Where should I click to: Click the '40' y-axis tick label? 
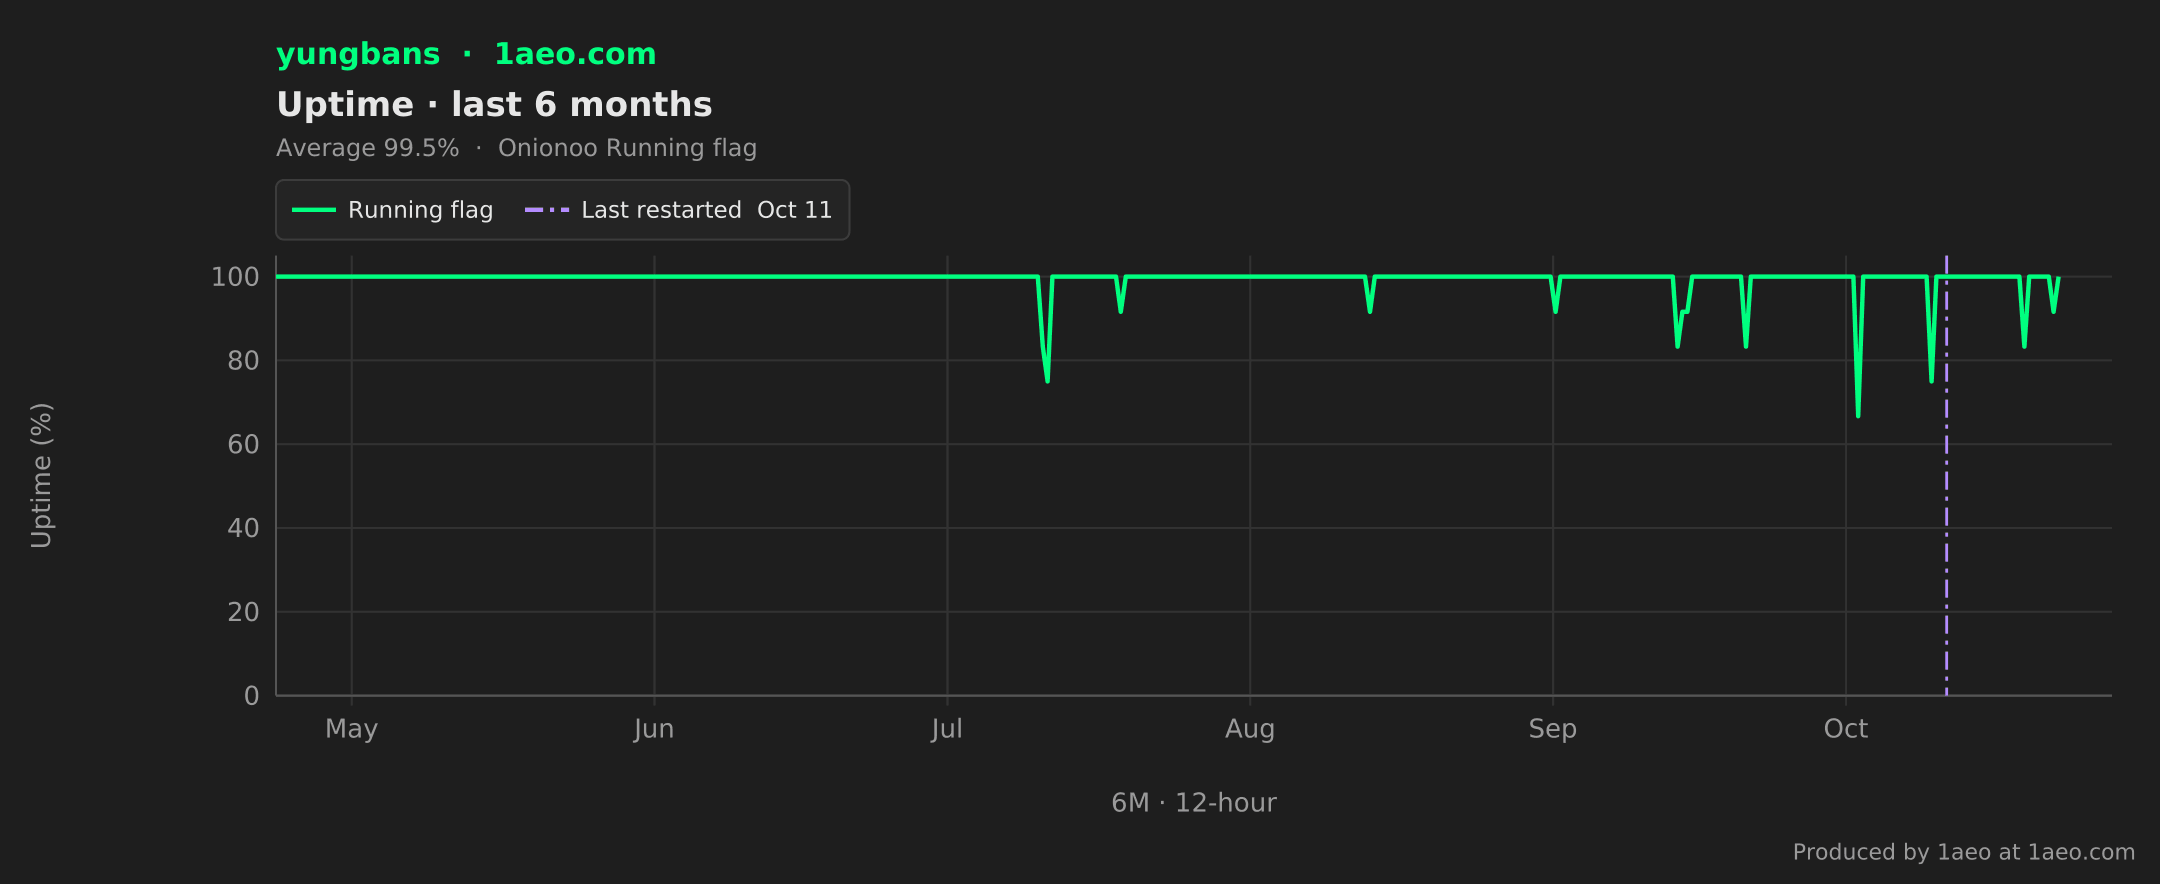(x=243, y=528)
